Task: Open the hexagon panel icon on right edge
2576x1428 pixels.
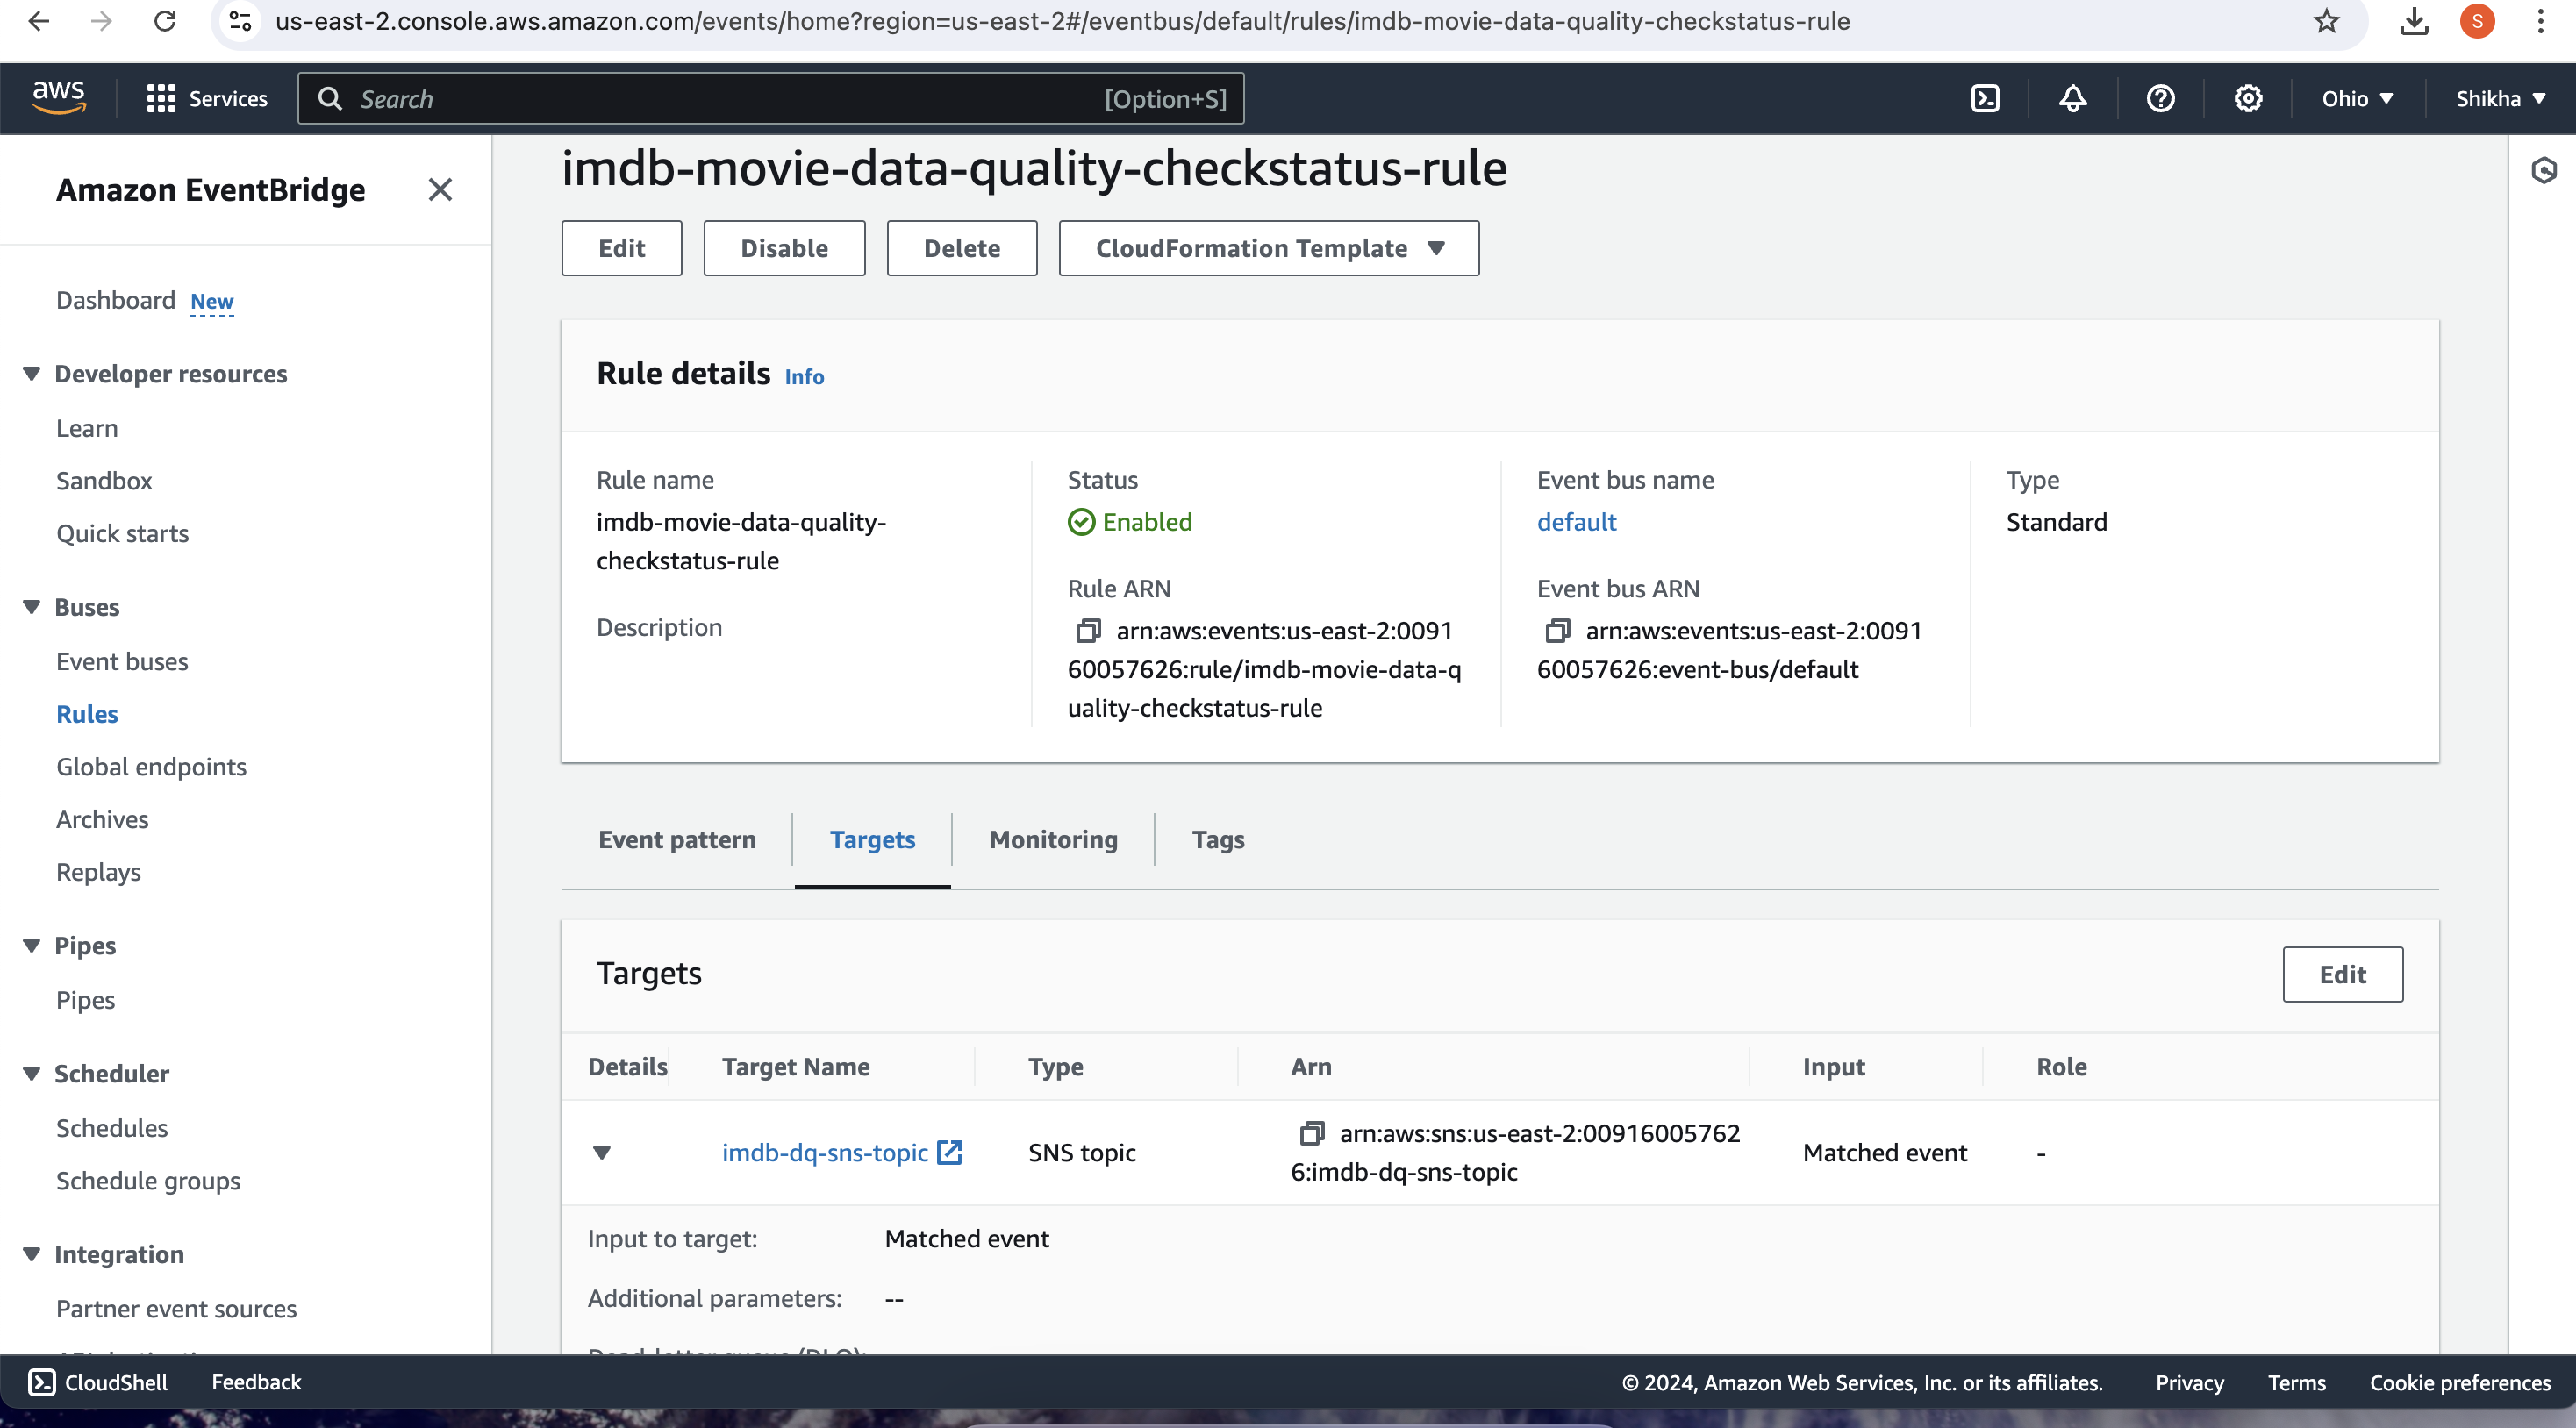Action: tap(2543, 170)
